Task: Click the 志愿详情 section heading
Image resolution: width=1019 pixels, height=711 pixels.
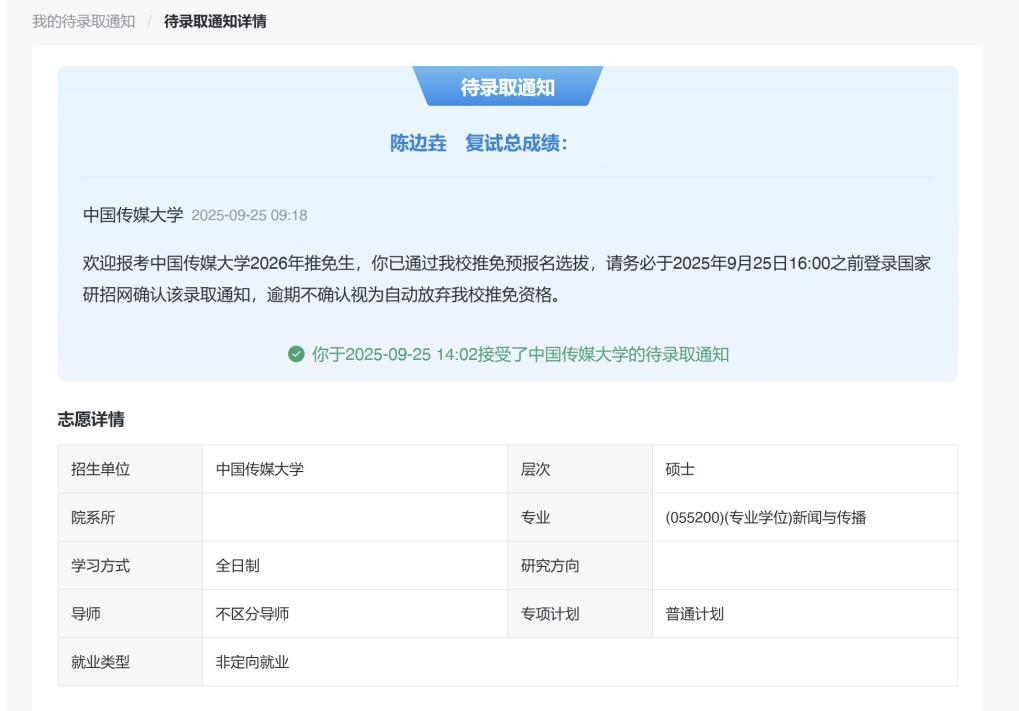Action: pos(91,420)
